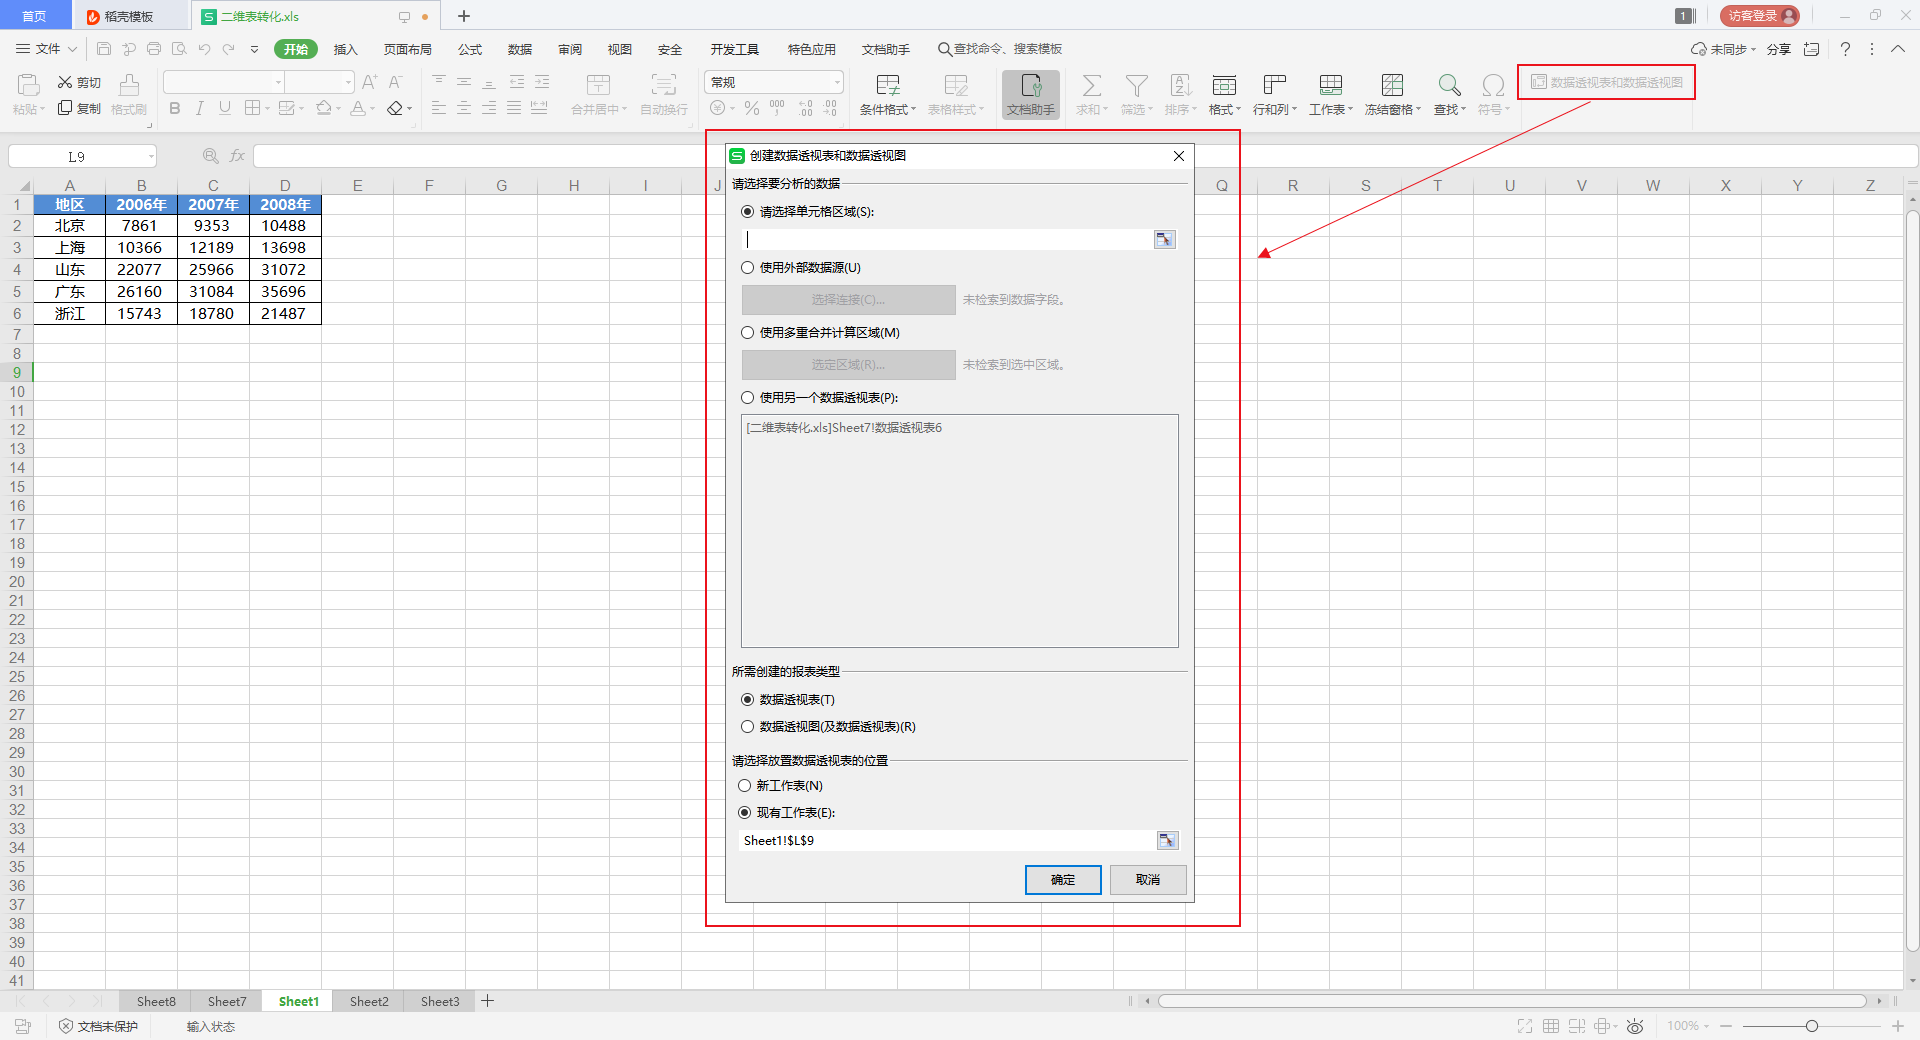
Task: Click the insert function fx icon
Action: pos(237,156)
